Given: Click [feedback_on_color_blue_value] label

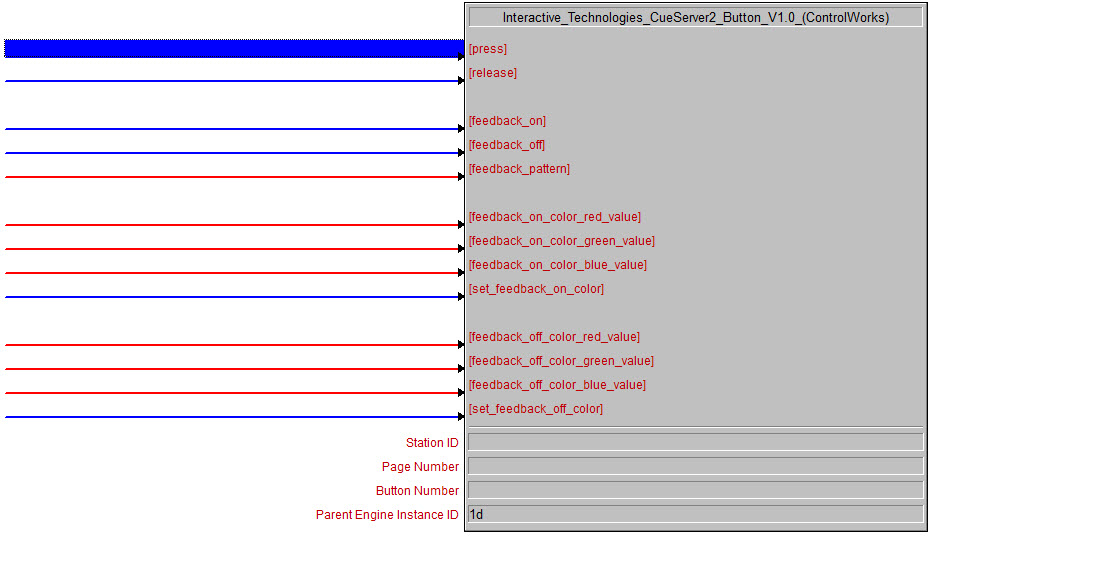Looking at the screenshot, I should pyautogui.click(x=558, y=265).
